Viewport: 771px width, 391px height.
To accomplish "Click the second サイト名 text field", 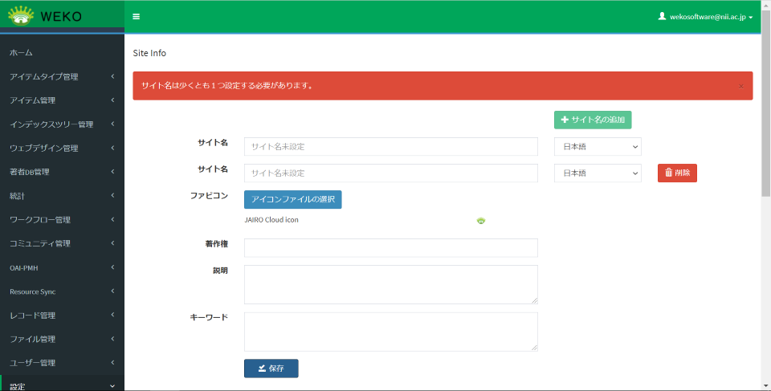I will coord(391,173).
